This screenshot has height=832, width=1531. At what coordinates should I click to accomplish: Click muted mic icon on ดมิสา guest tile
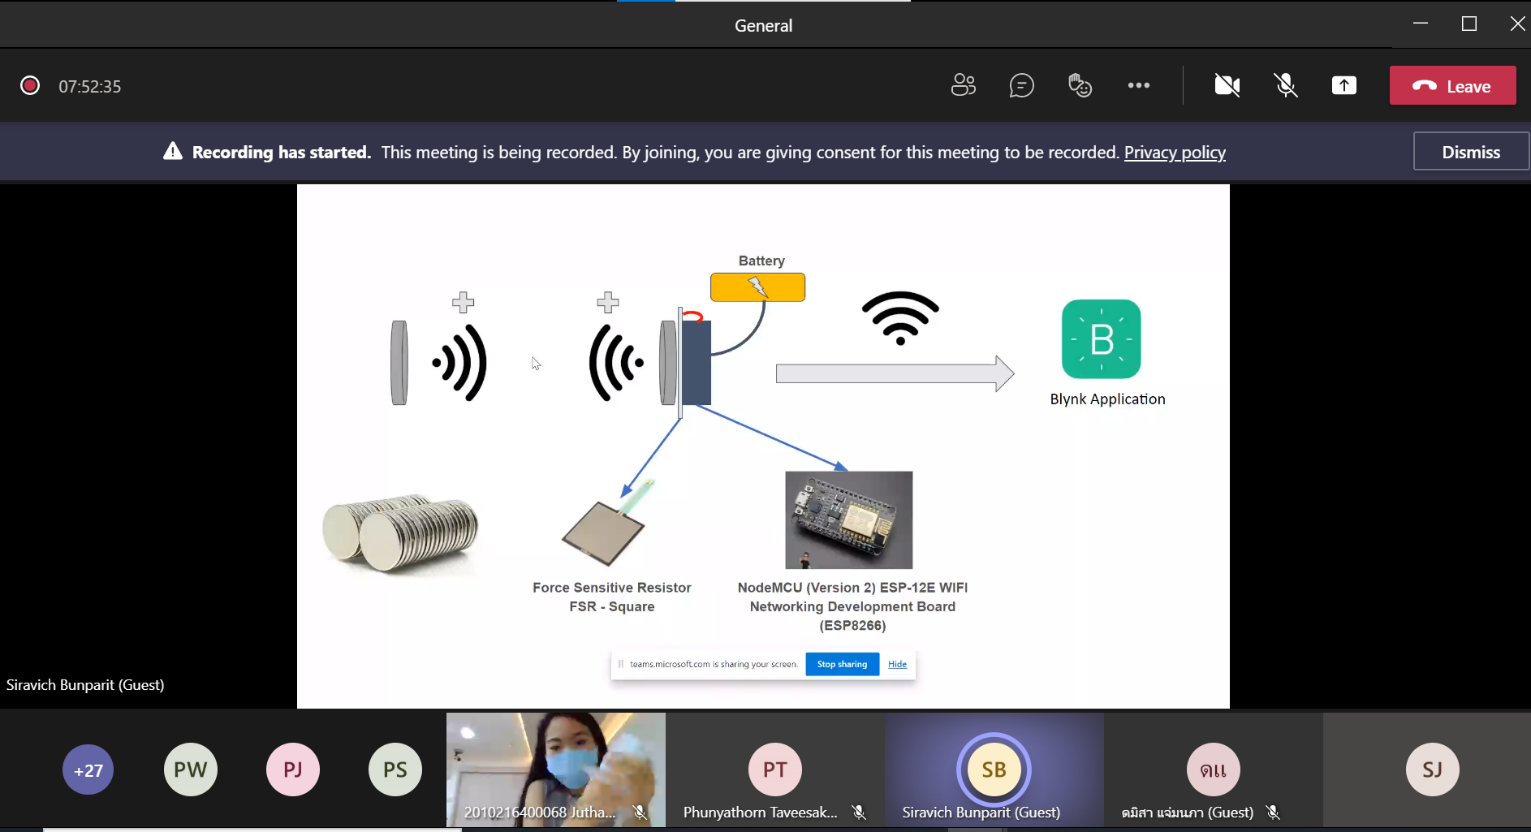(1273, 812)
